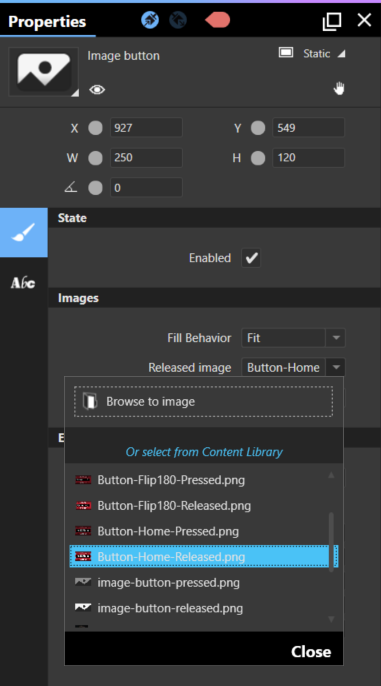Viewport: 381px width, 686px height.
Task: Uncheck the Enabled checkbox
Action: 251,258
